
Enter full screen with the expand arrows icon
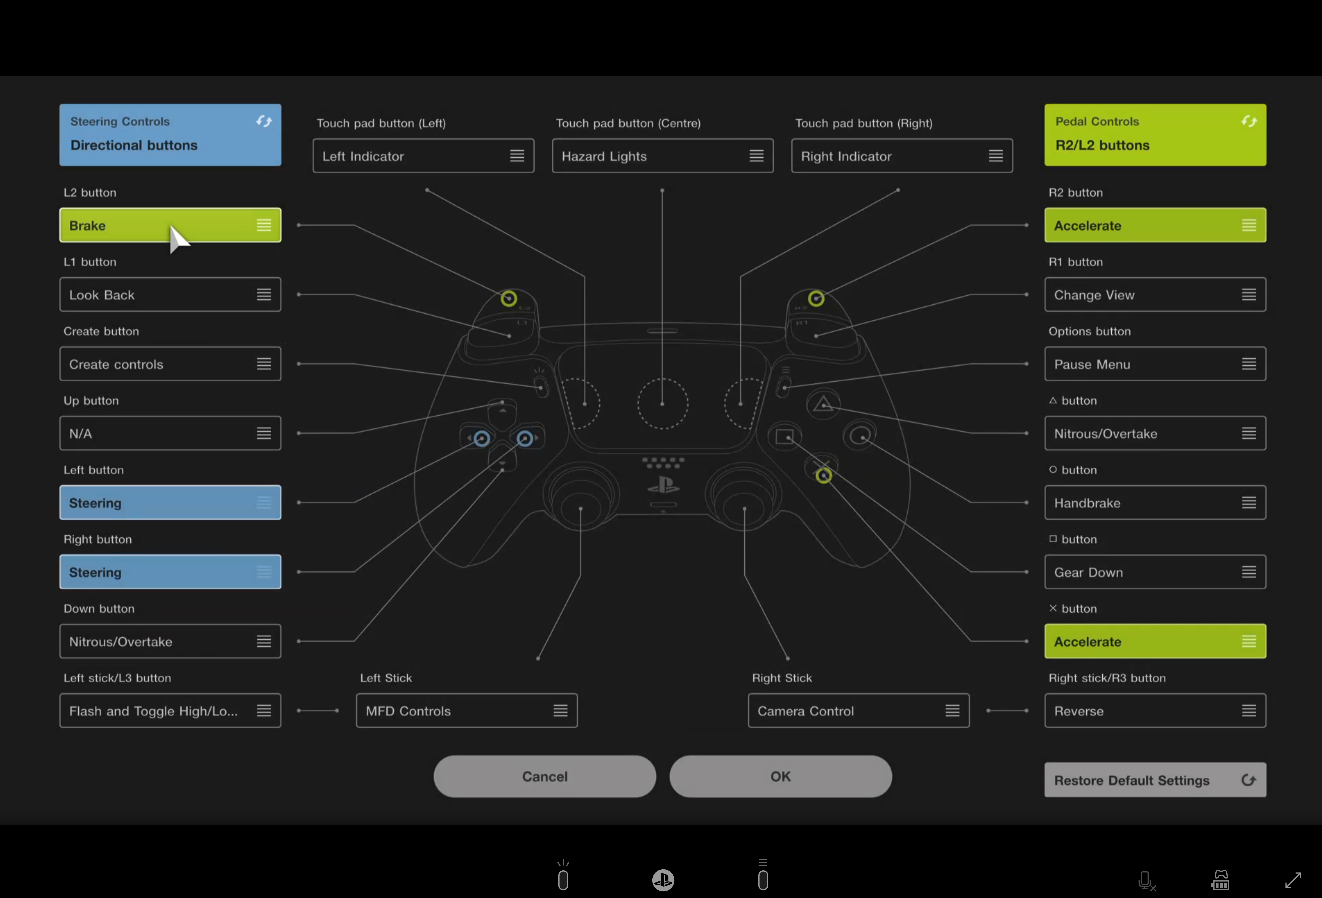[1293, 880]
